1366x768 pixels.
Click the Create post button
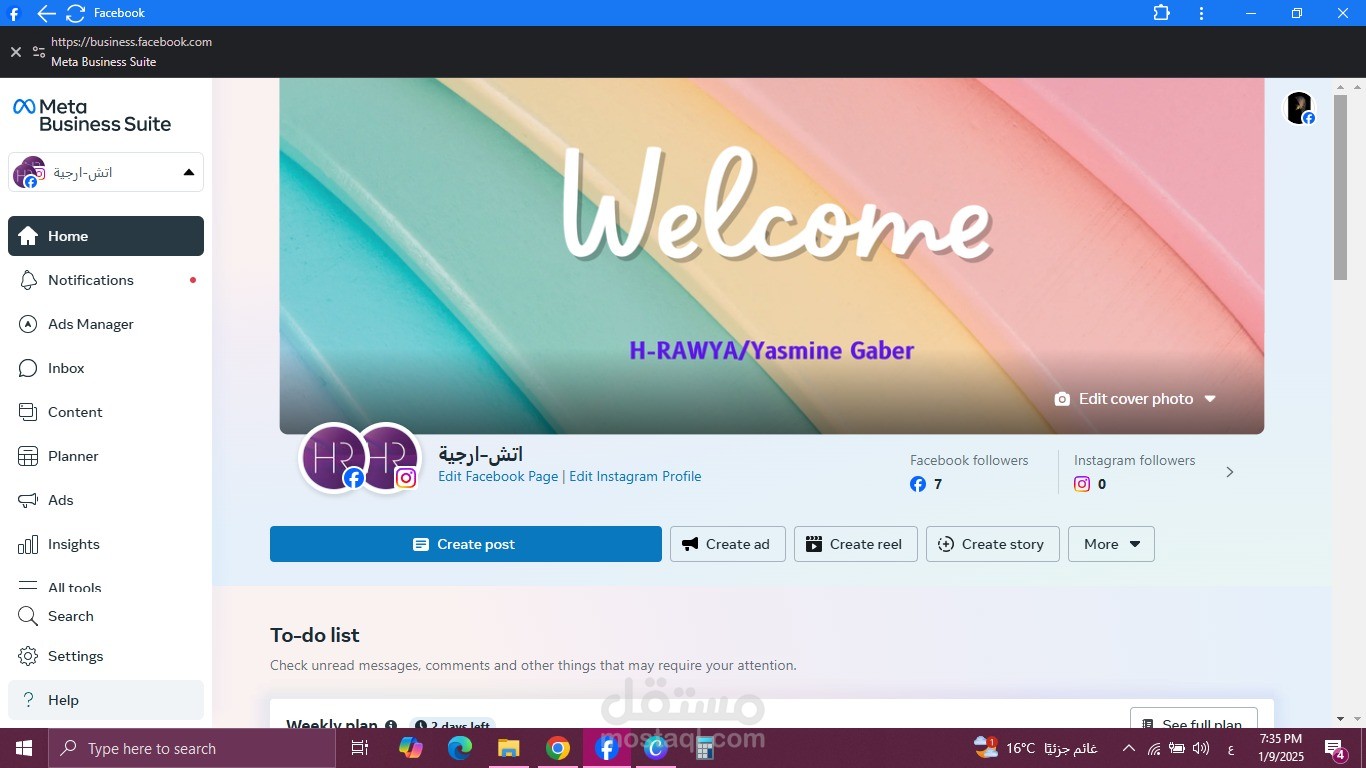[466, 544]
